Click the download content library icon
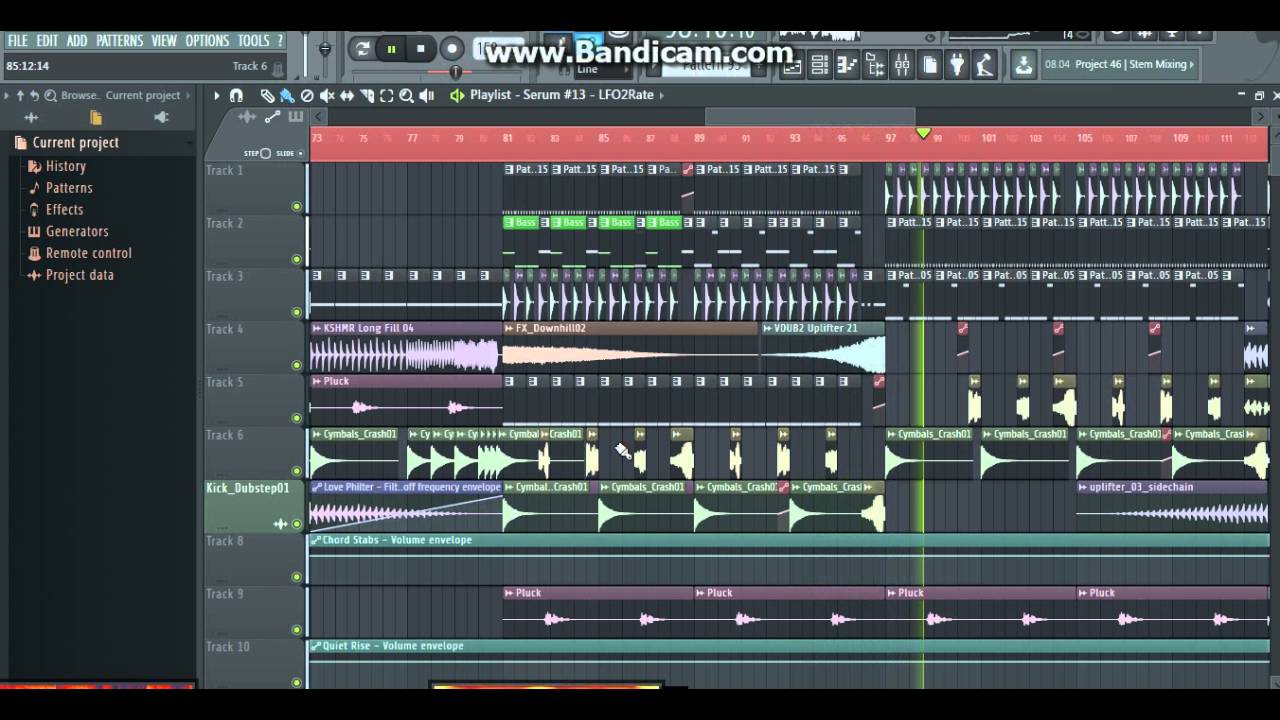Screen dimensions: 1280x720 [1023, 66]
